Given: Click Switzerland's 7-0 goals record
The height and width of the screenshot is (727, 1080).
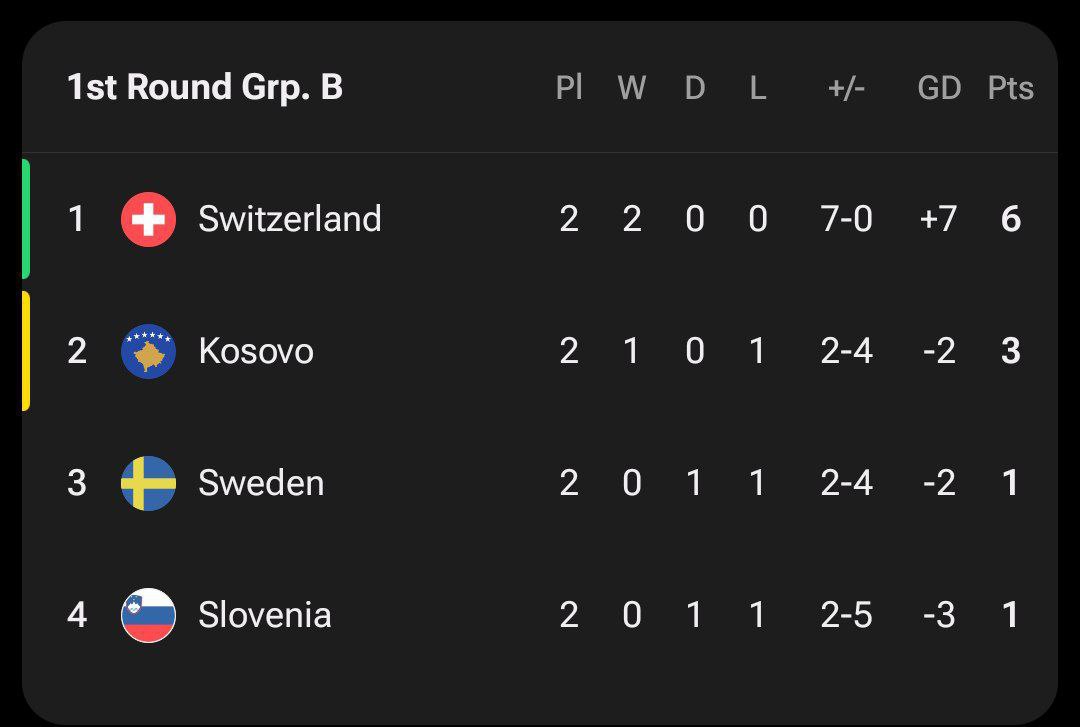Looking at the screenshot, I should point(846,219).
